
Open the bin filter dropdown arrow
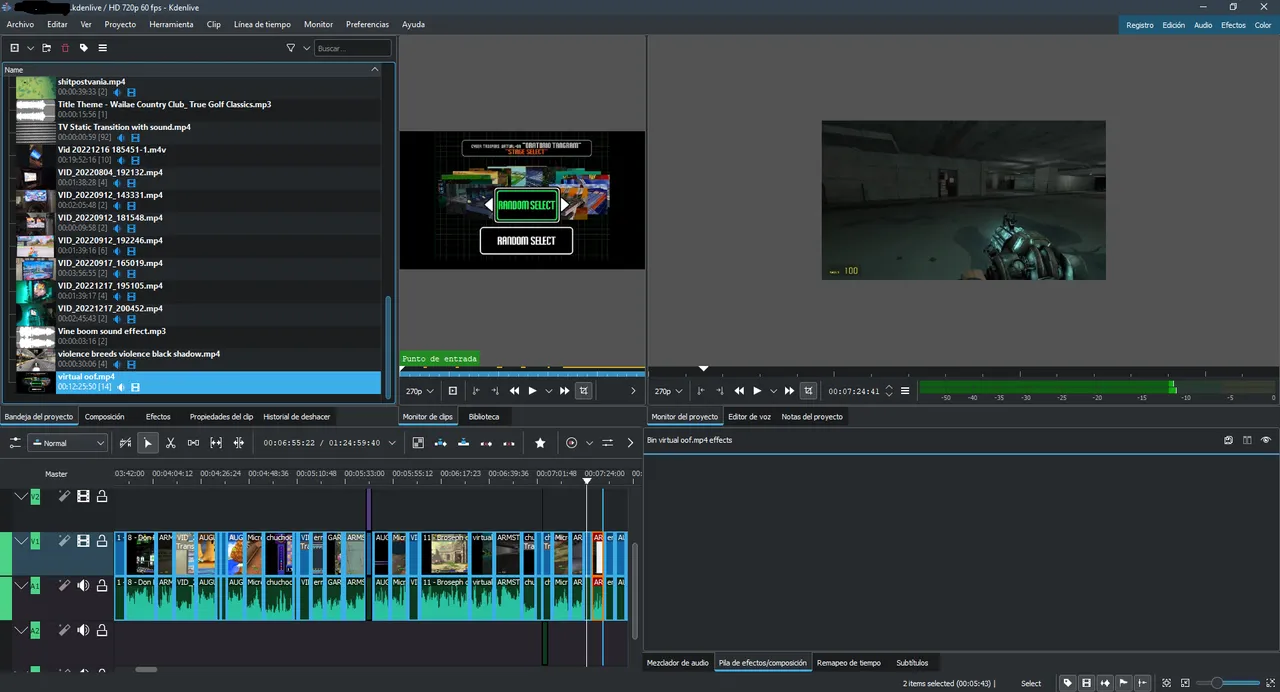point(306,48)
